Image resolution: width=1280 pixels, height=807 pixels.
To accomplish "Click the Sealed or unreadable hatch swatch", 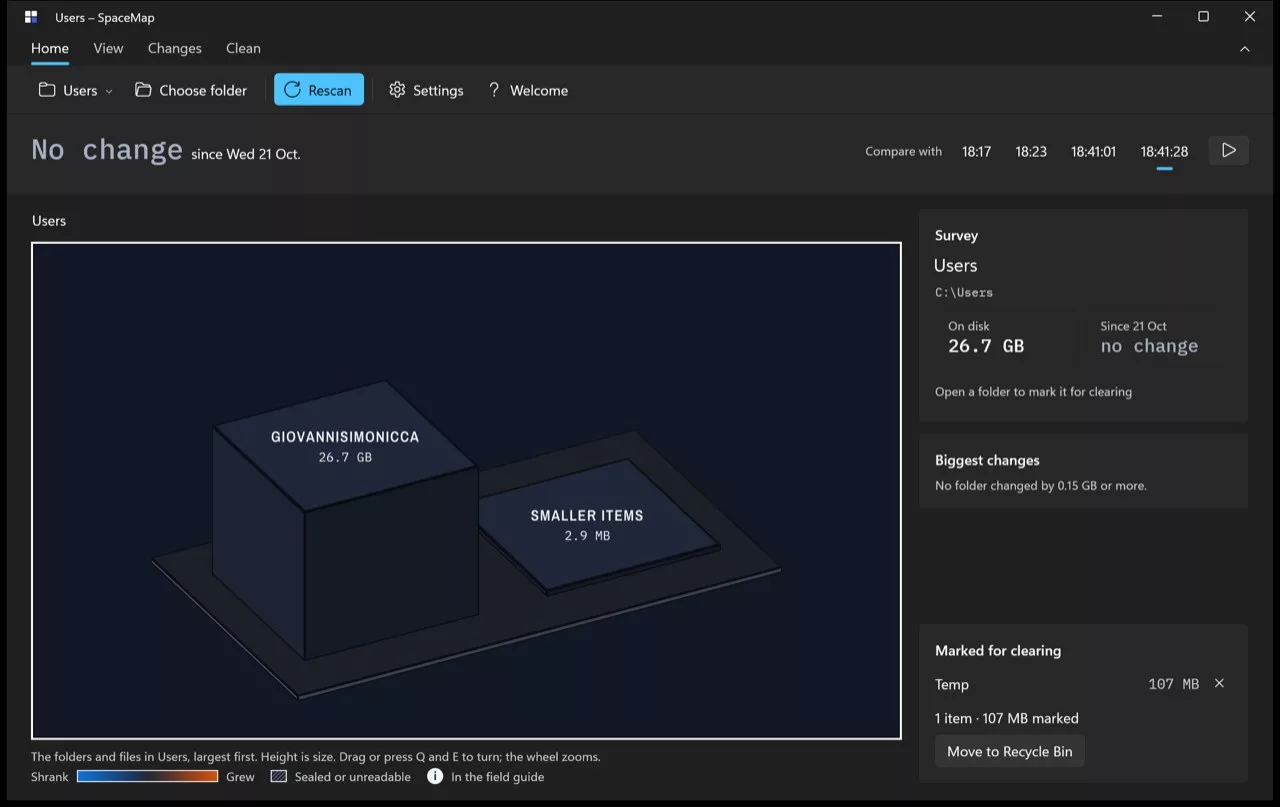I will point(279,776).
